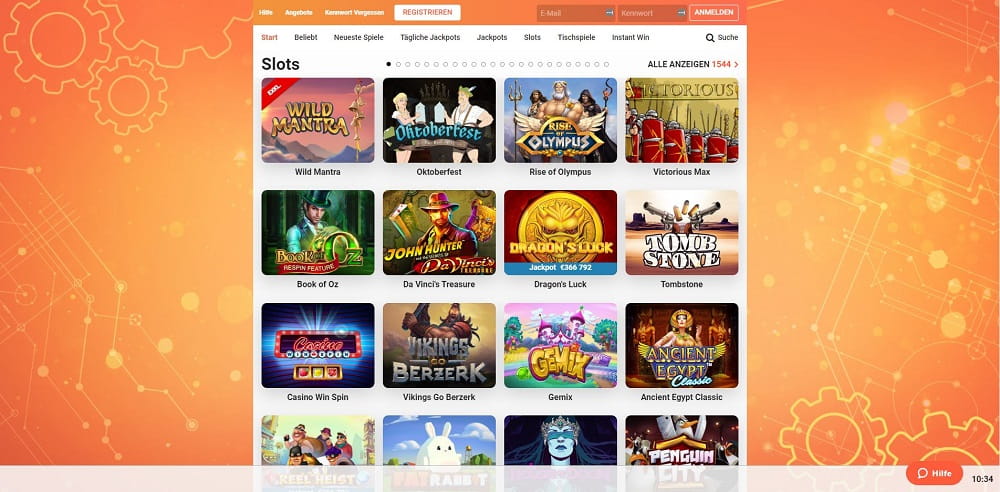The height and width of the screenshot is (492, 1000).
Task: Open the Hilfe chat bubble
Action: click(x=934, y=473)
